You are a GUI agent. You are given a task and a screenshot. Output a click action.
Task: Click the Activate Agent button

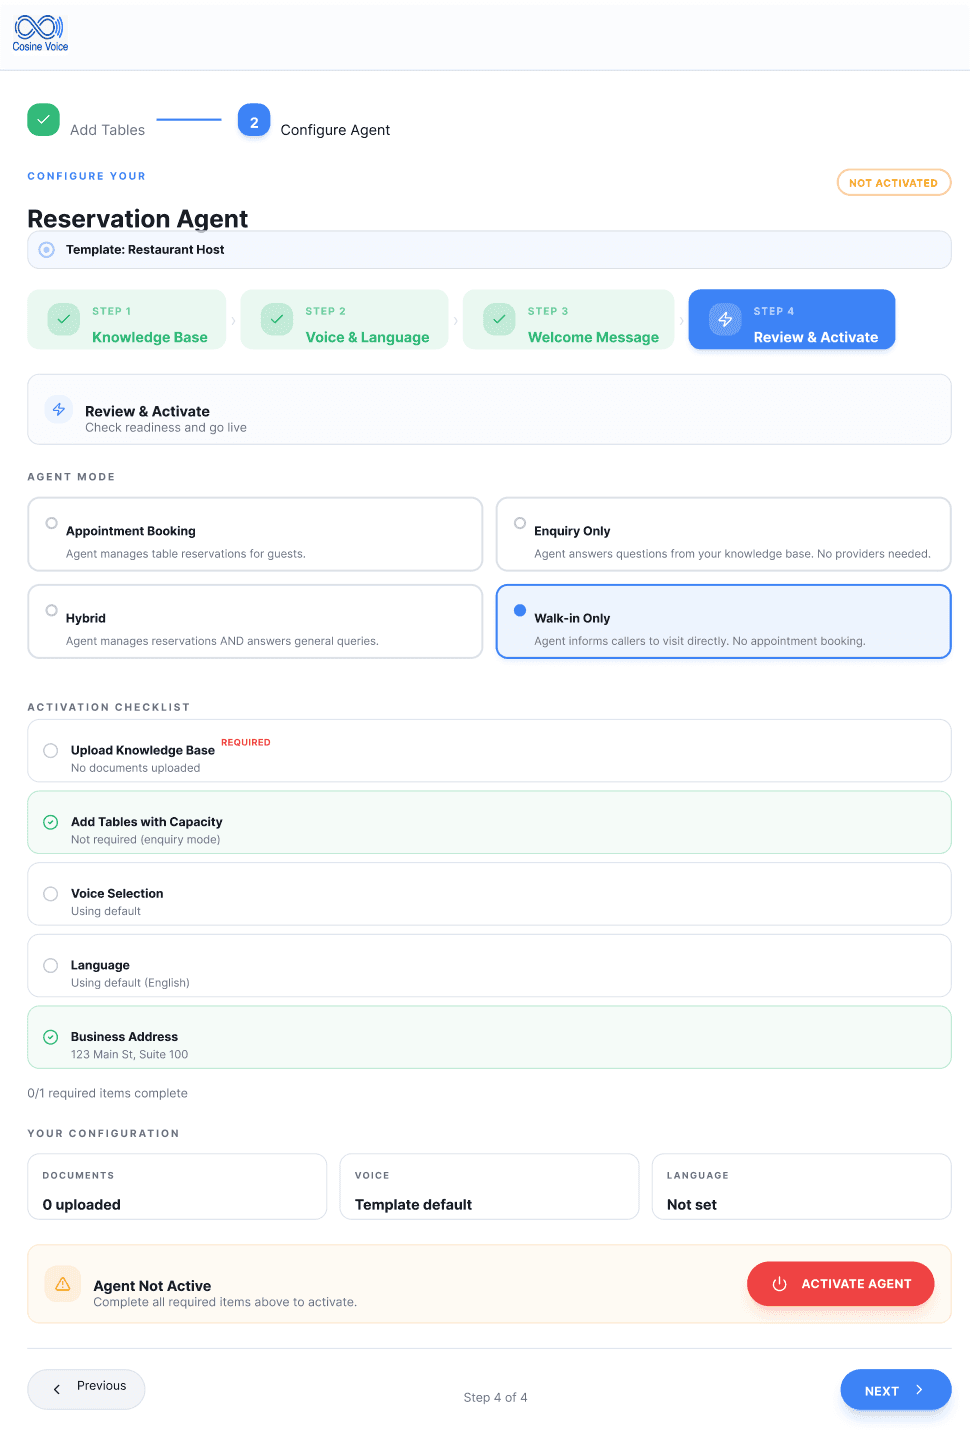pos(840,1284)
